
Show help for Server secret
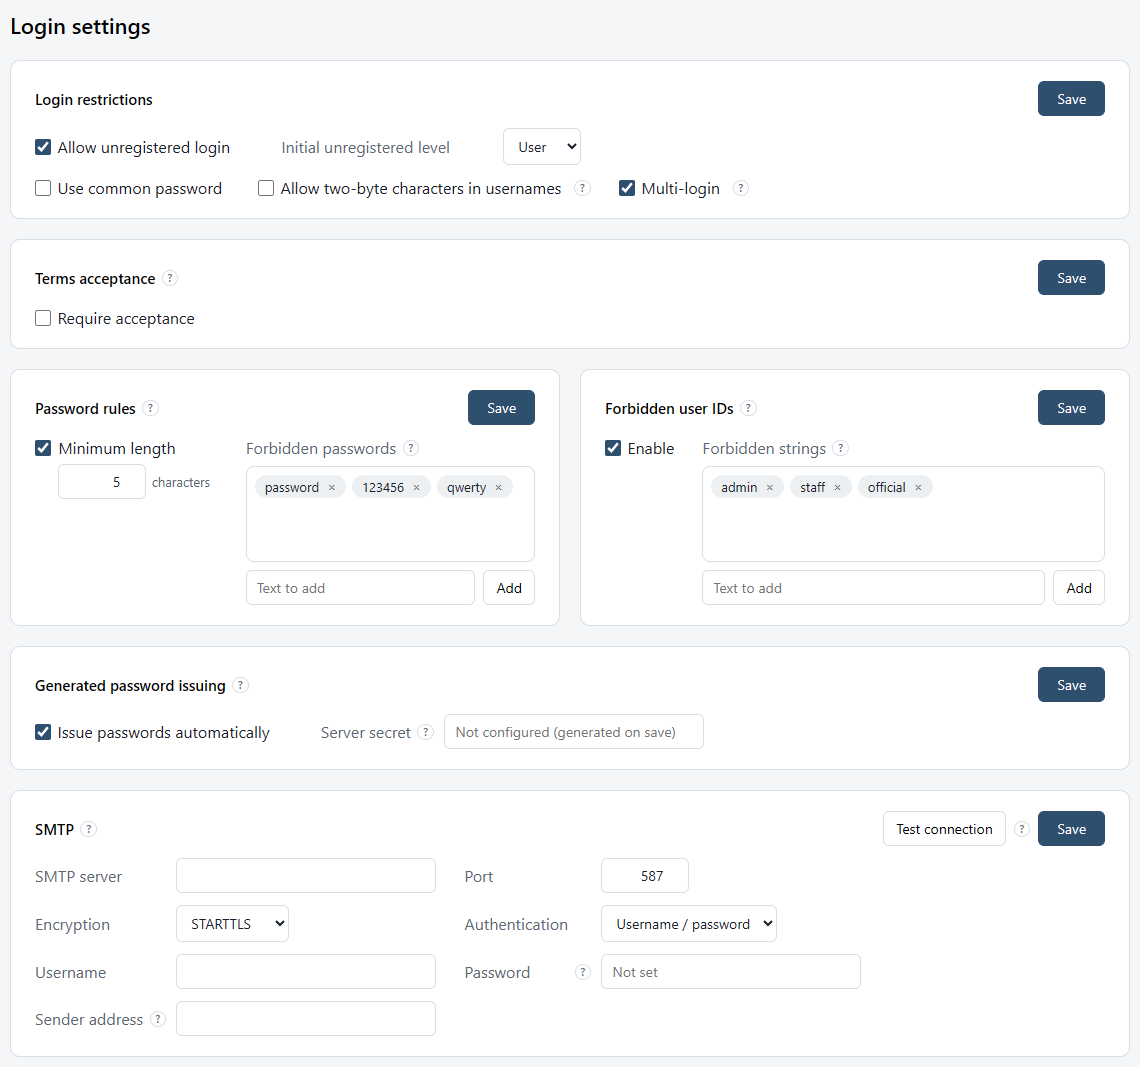(x=426, y=732)
